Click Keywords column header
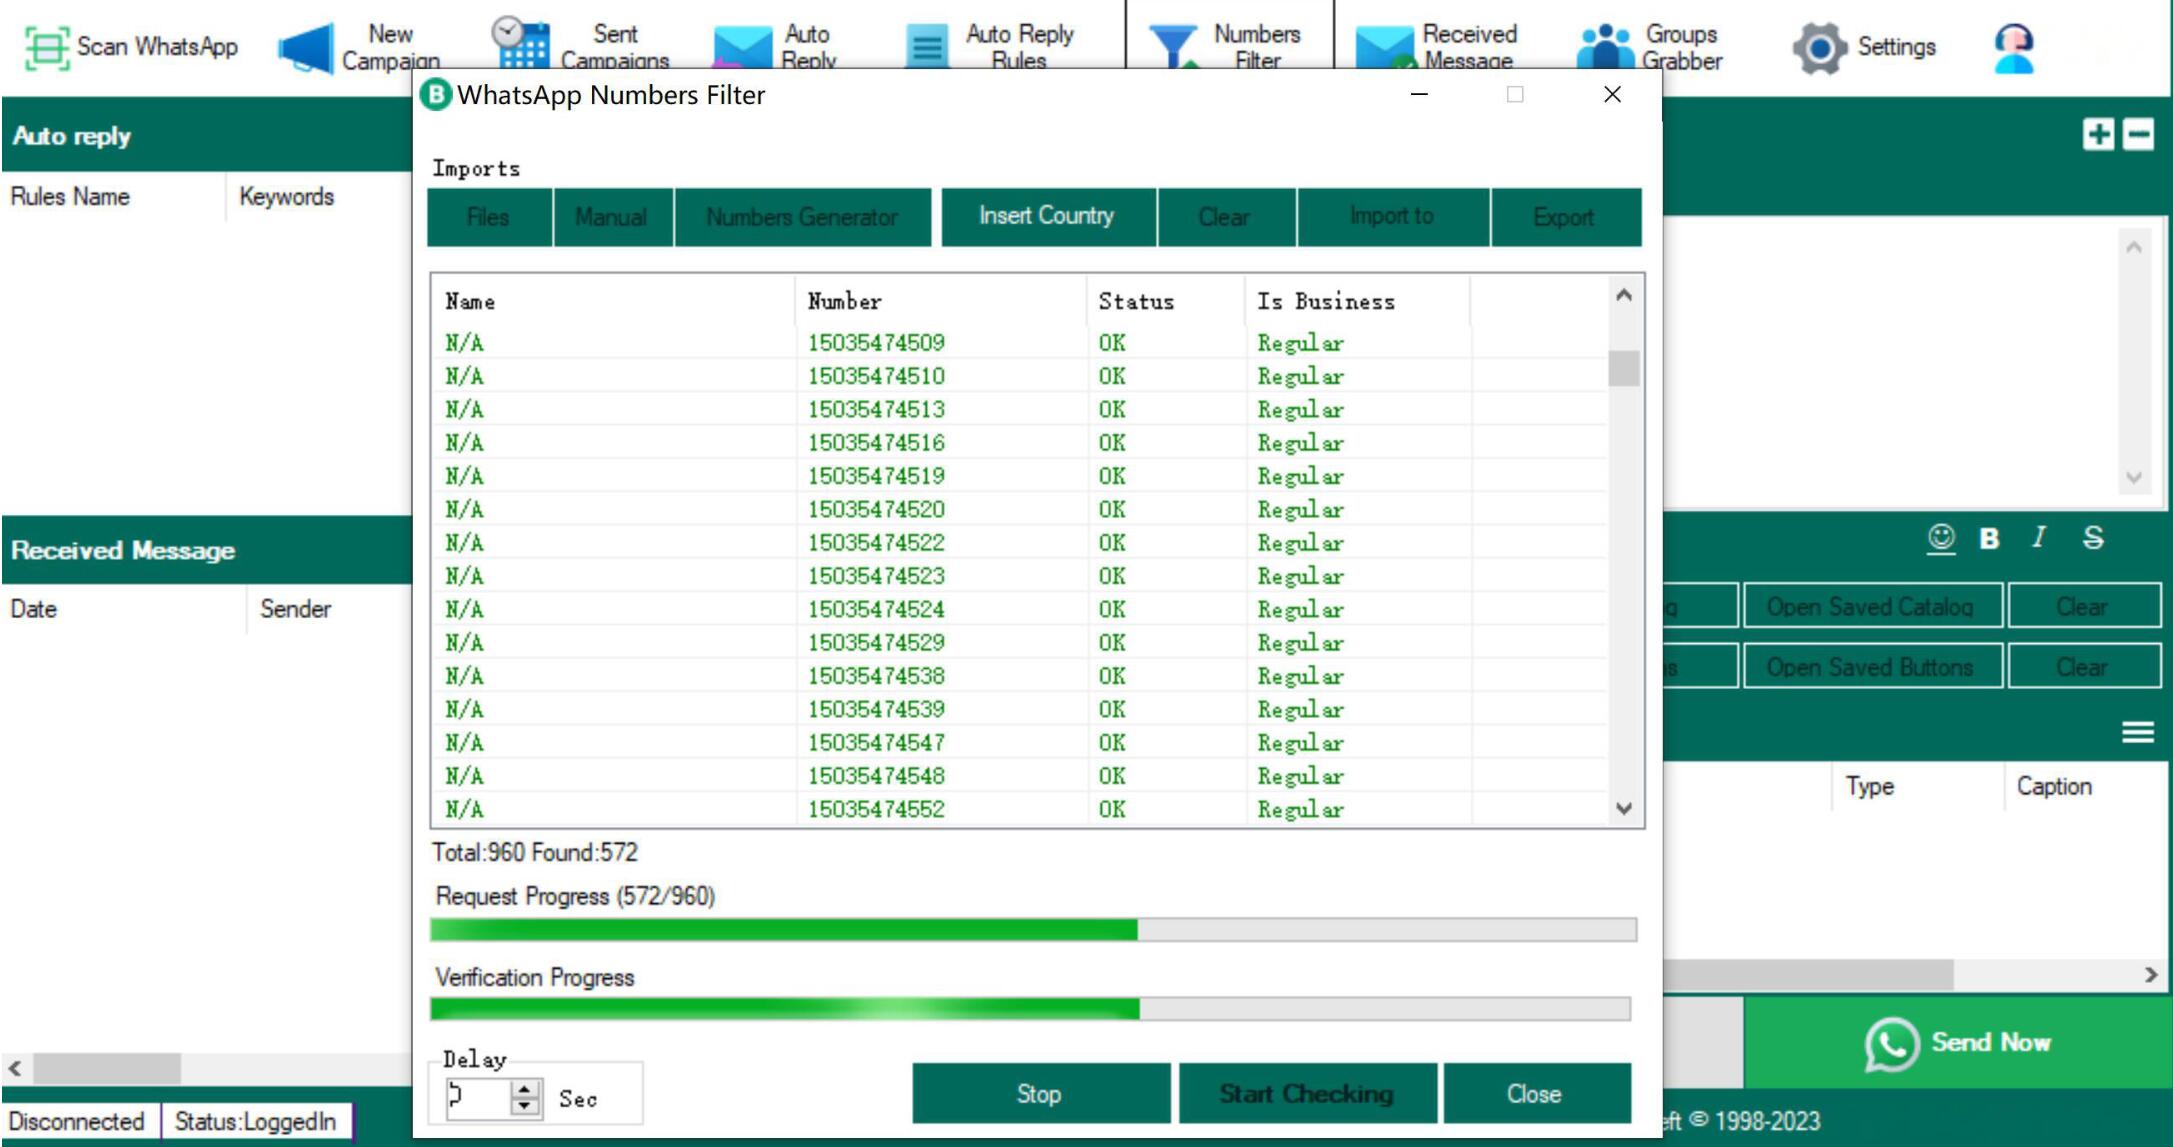Screen dimensions: 2173x1147 coord(320,197)
